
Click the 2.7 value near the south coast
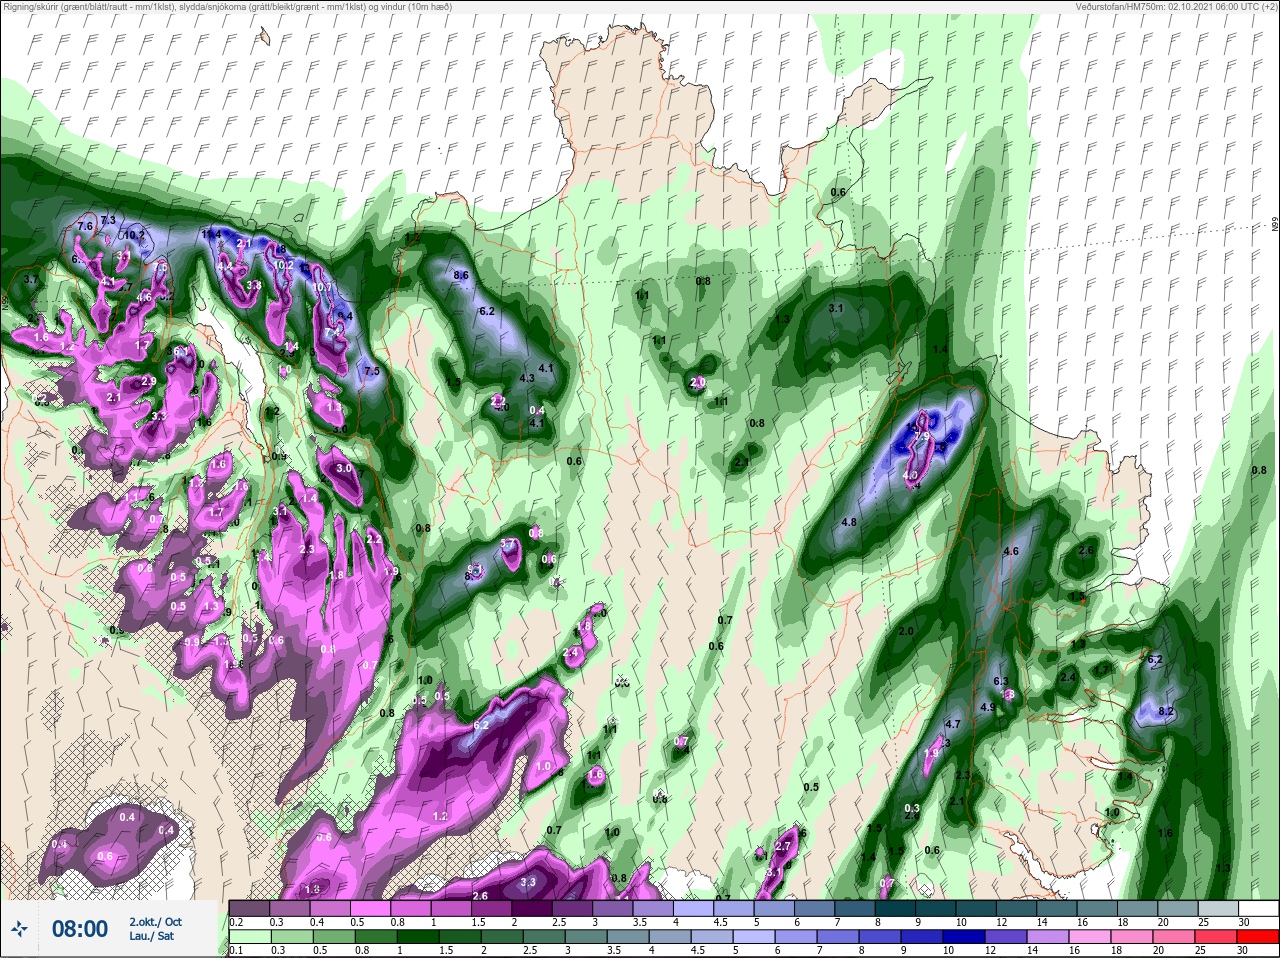(x=783, y=846)
